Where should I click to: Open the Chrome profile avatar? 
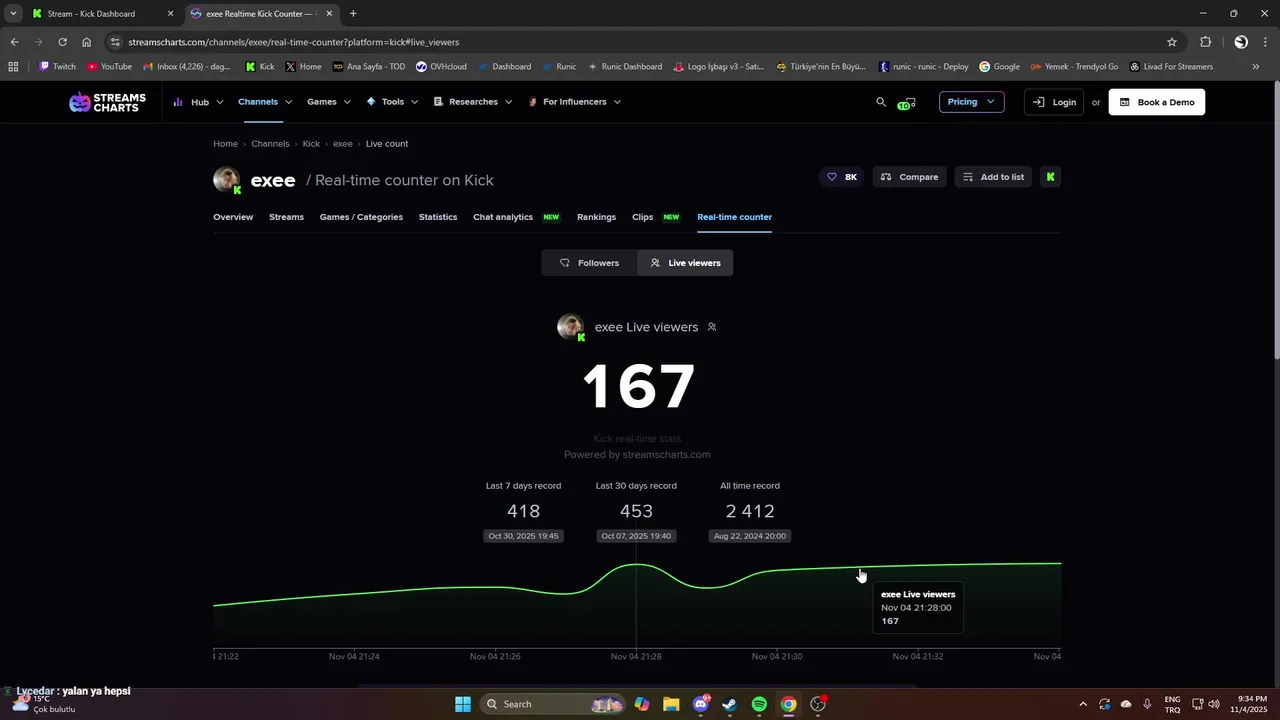[1241, 42]
